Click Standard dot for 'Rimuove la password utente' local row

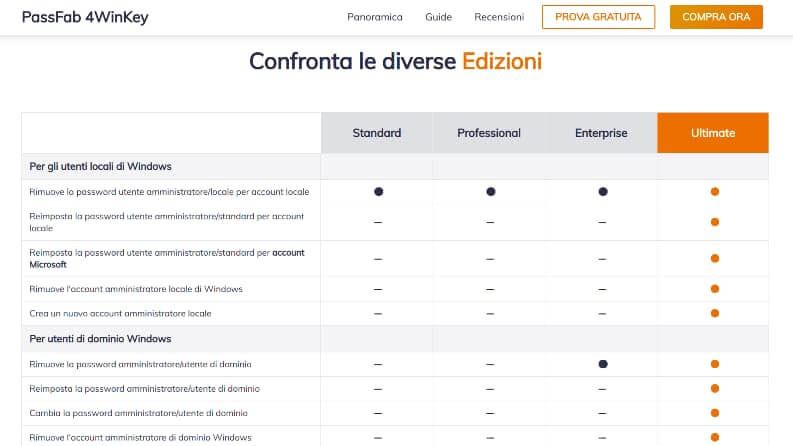click(378, 192)
